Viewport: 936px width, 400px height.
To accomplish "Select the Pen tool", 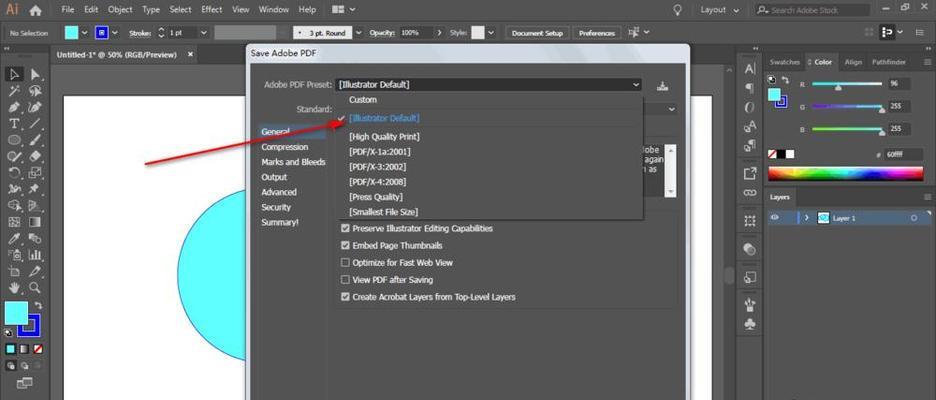I will (15, 107).
